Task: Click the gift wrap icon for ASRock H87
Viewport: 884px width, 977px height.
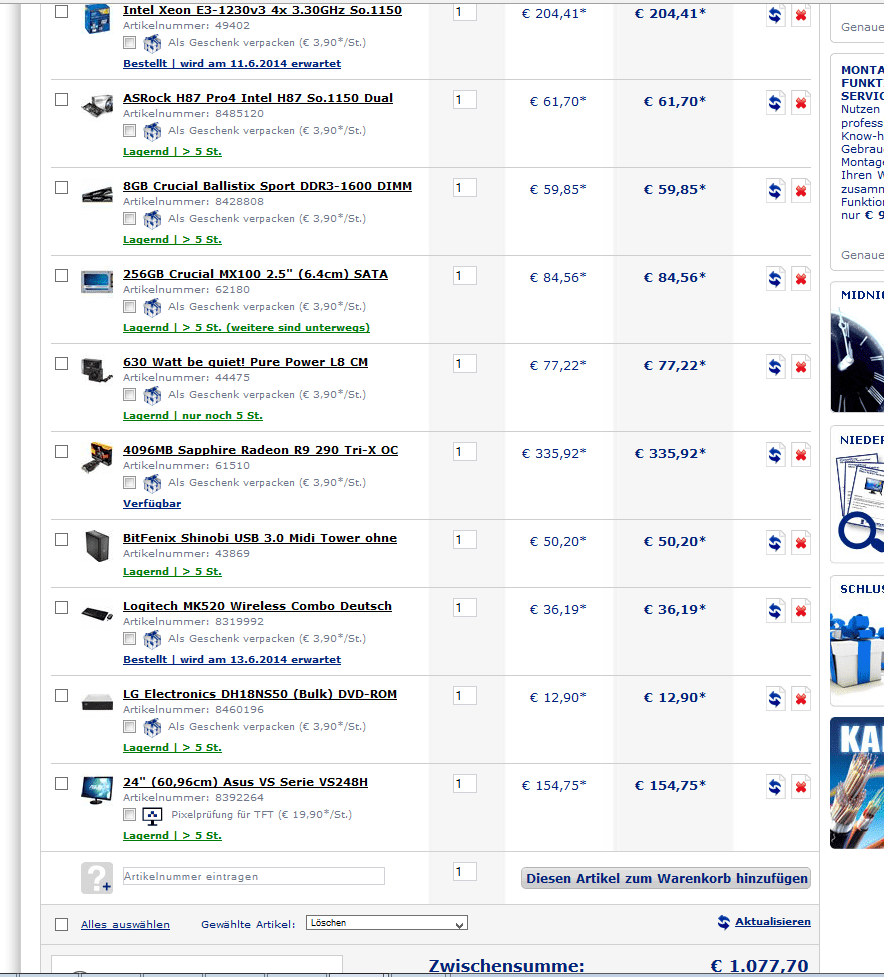Action: (x=152, y=131)
